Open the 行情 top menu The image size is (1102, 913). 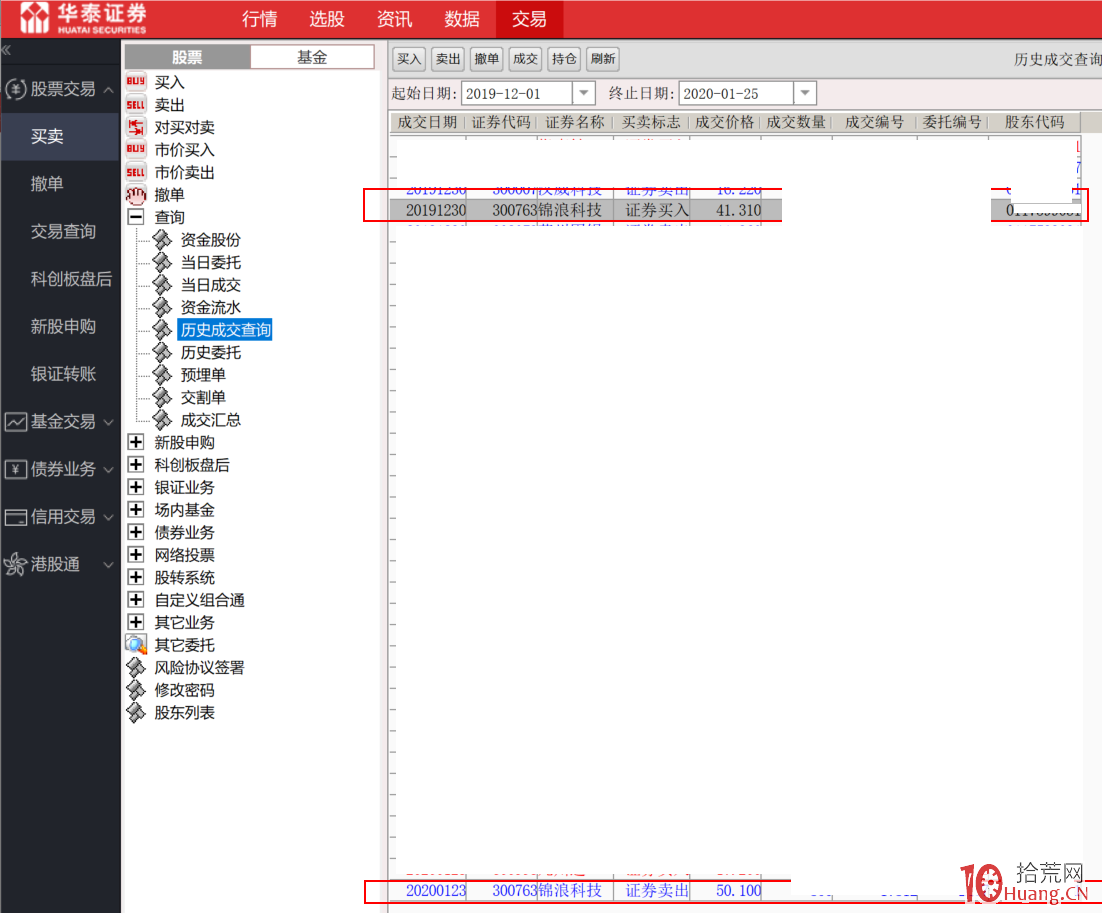tap(260, 19)
